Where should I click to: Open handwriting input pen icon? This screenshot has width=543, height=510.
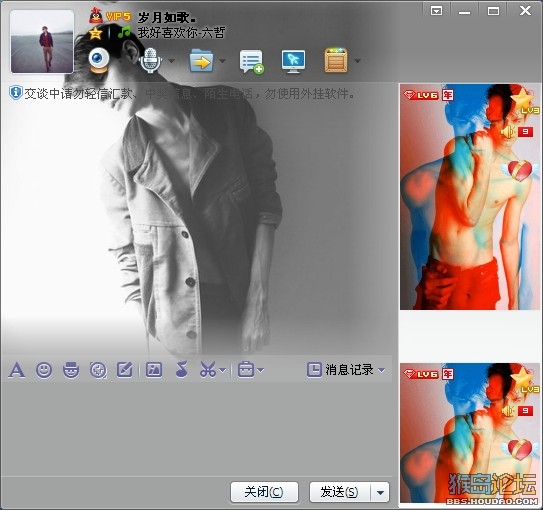coord(125,369)
